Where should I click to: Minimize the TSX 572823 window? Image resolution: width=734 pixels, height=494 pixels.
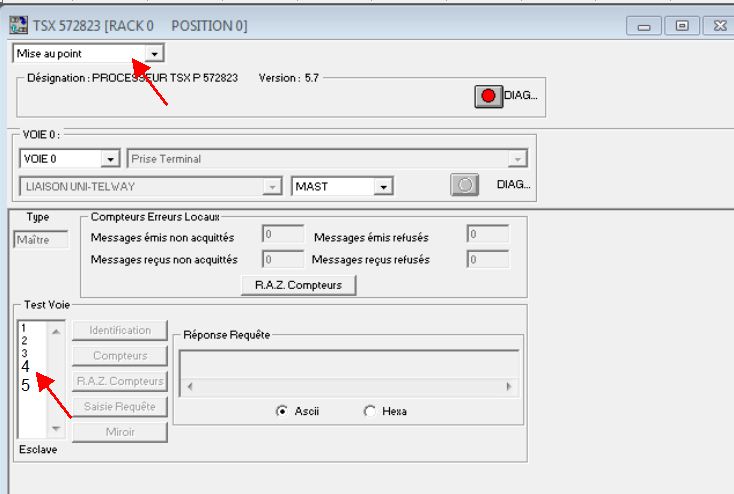tap(644, 26)
